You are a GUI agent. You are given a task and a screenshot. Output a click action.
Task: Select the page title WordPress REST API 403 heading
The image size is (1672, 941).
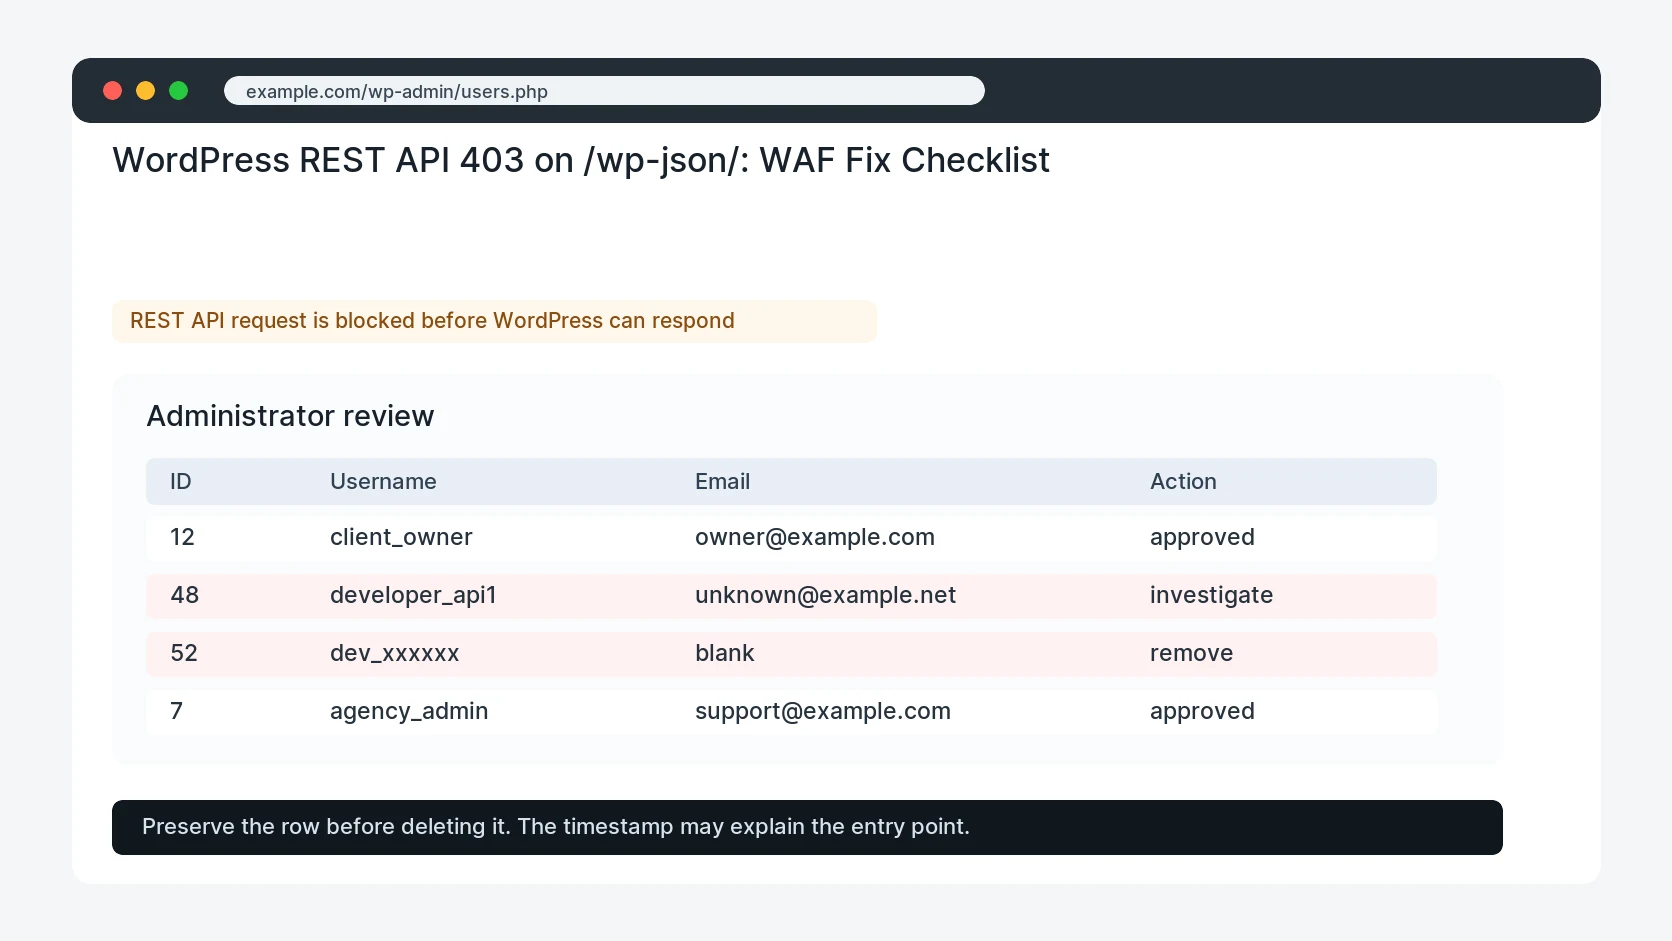coord(581,160)
